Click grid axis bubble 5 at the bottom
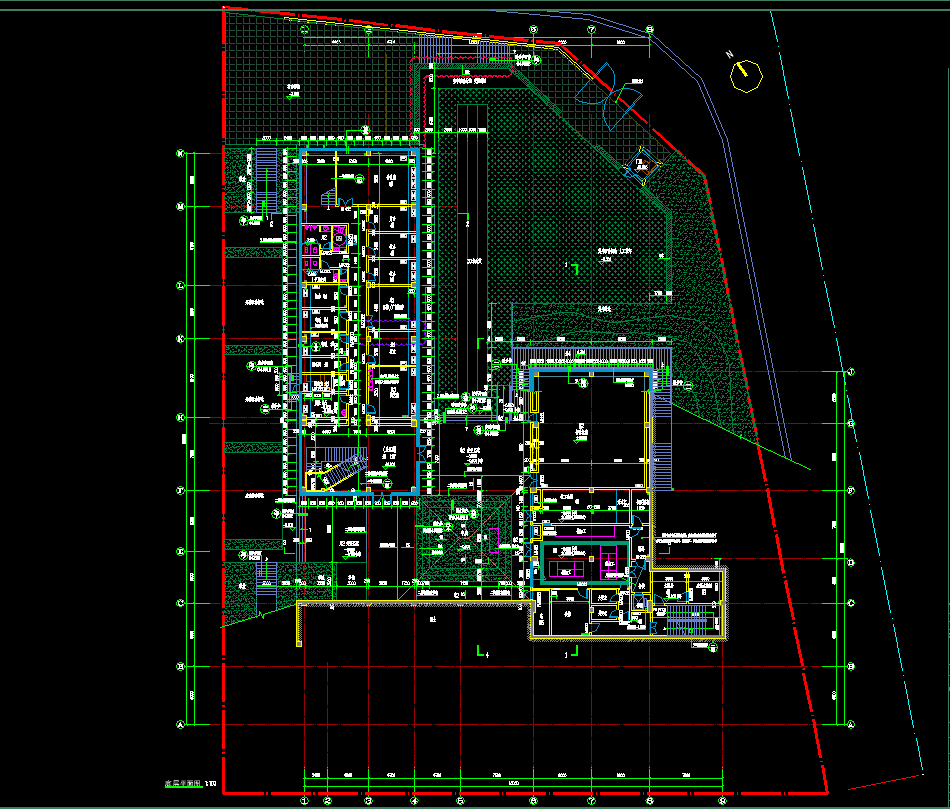 point(460,799)
